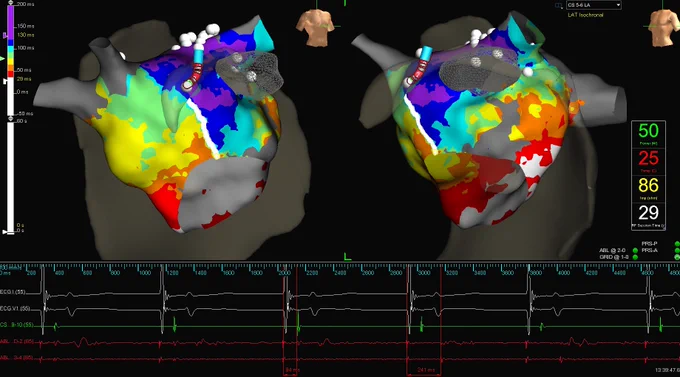Click the 0 s timeline bar handle

6,232
